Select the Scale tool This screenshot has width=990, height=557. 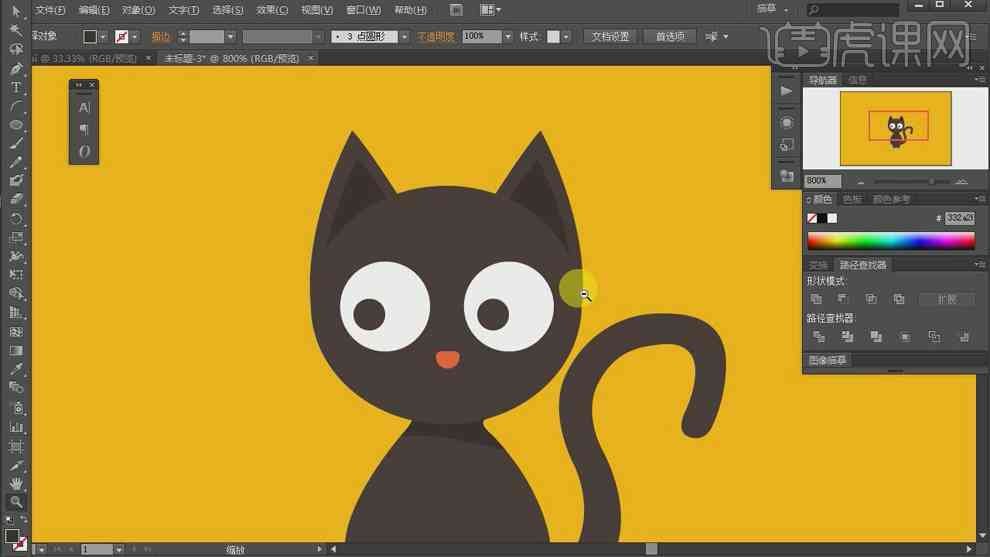pos(16,237)
